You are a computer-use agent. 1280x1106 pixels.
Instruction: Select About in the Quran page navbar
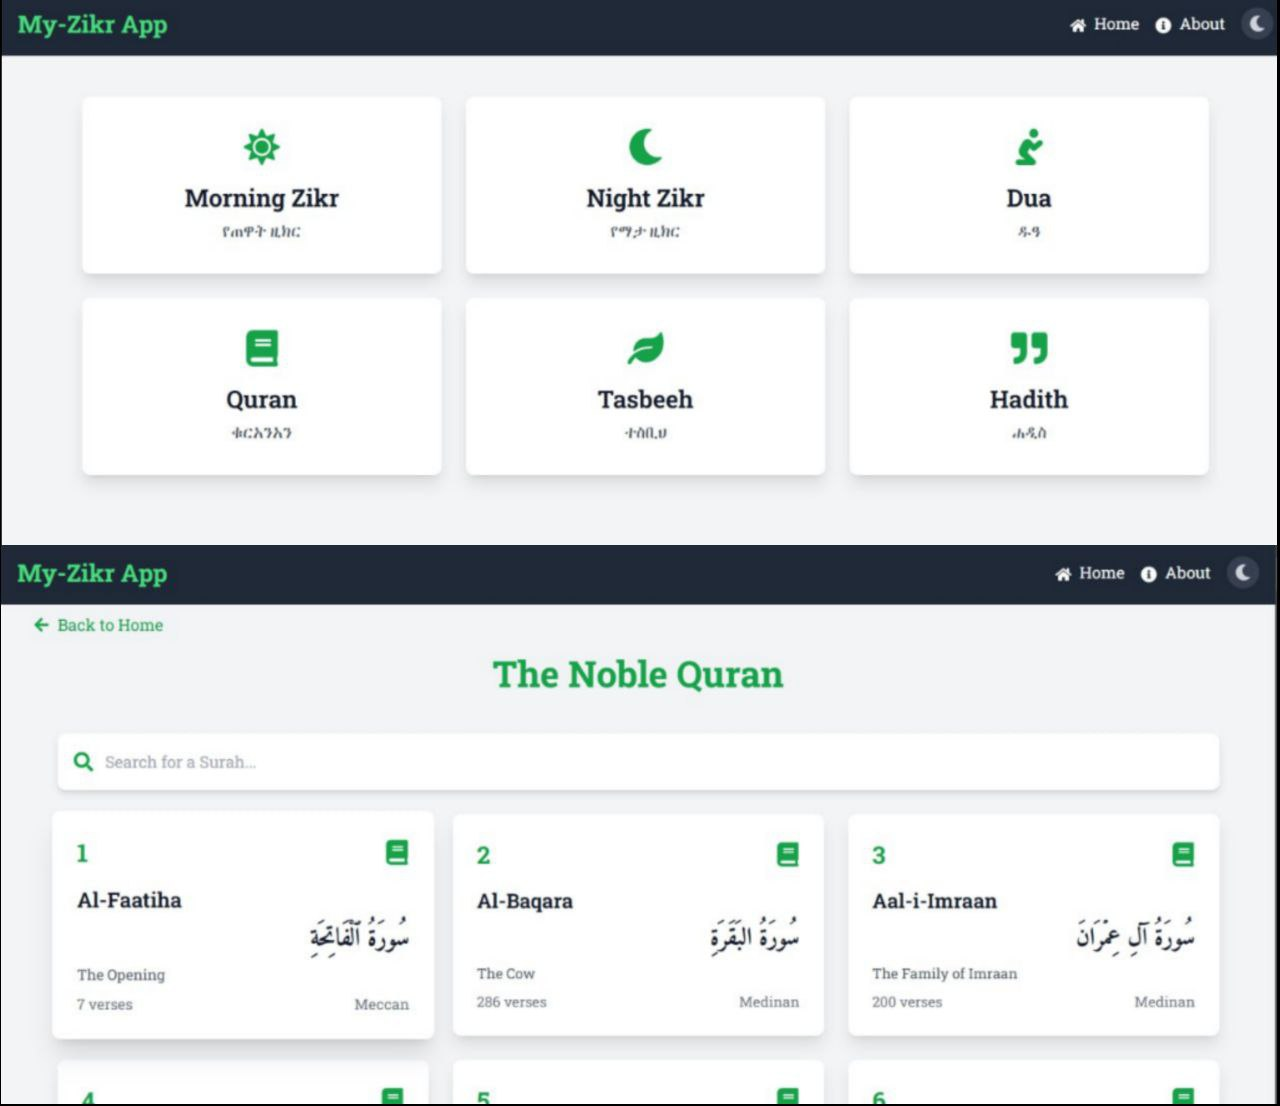point(1188,573)
